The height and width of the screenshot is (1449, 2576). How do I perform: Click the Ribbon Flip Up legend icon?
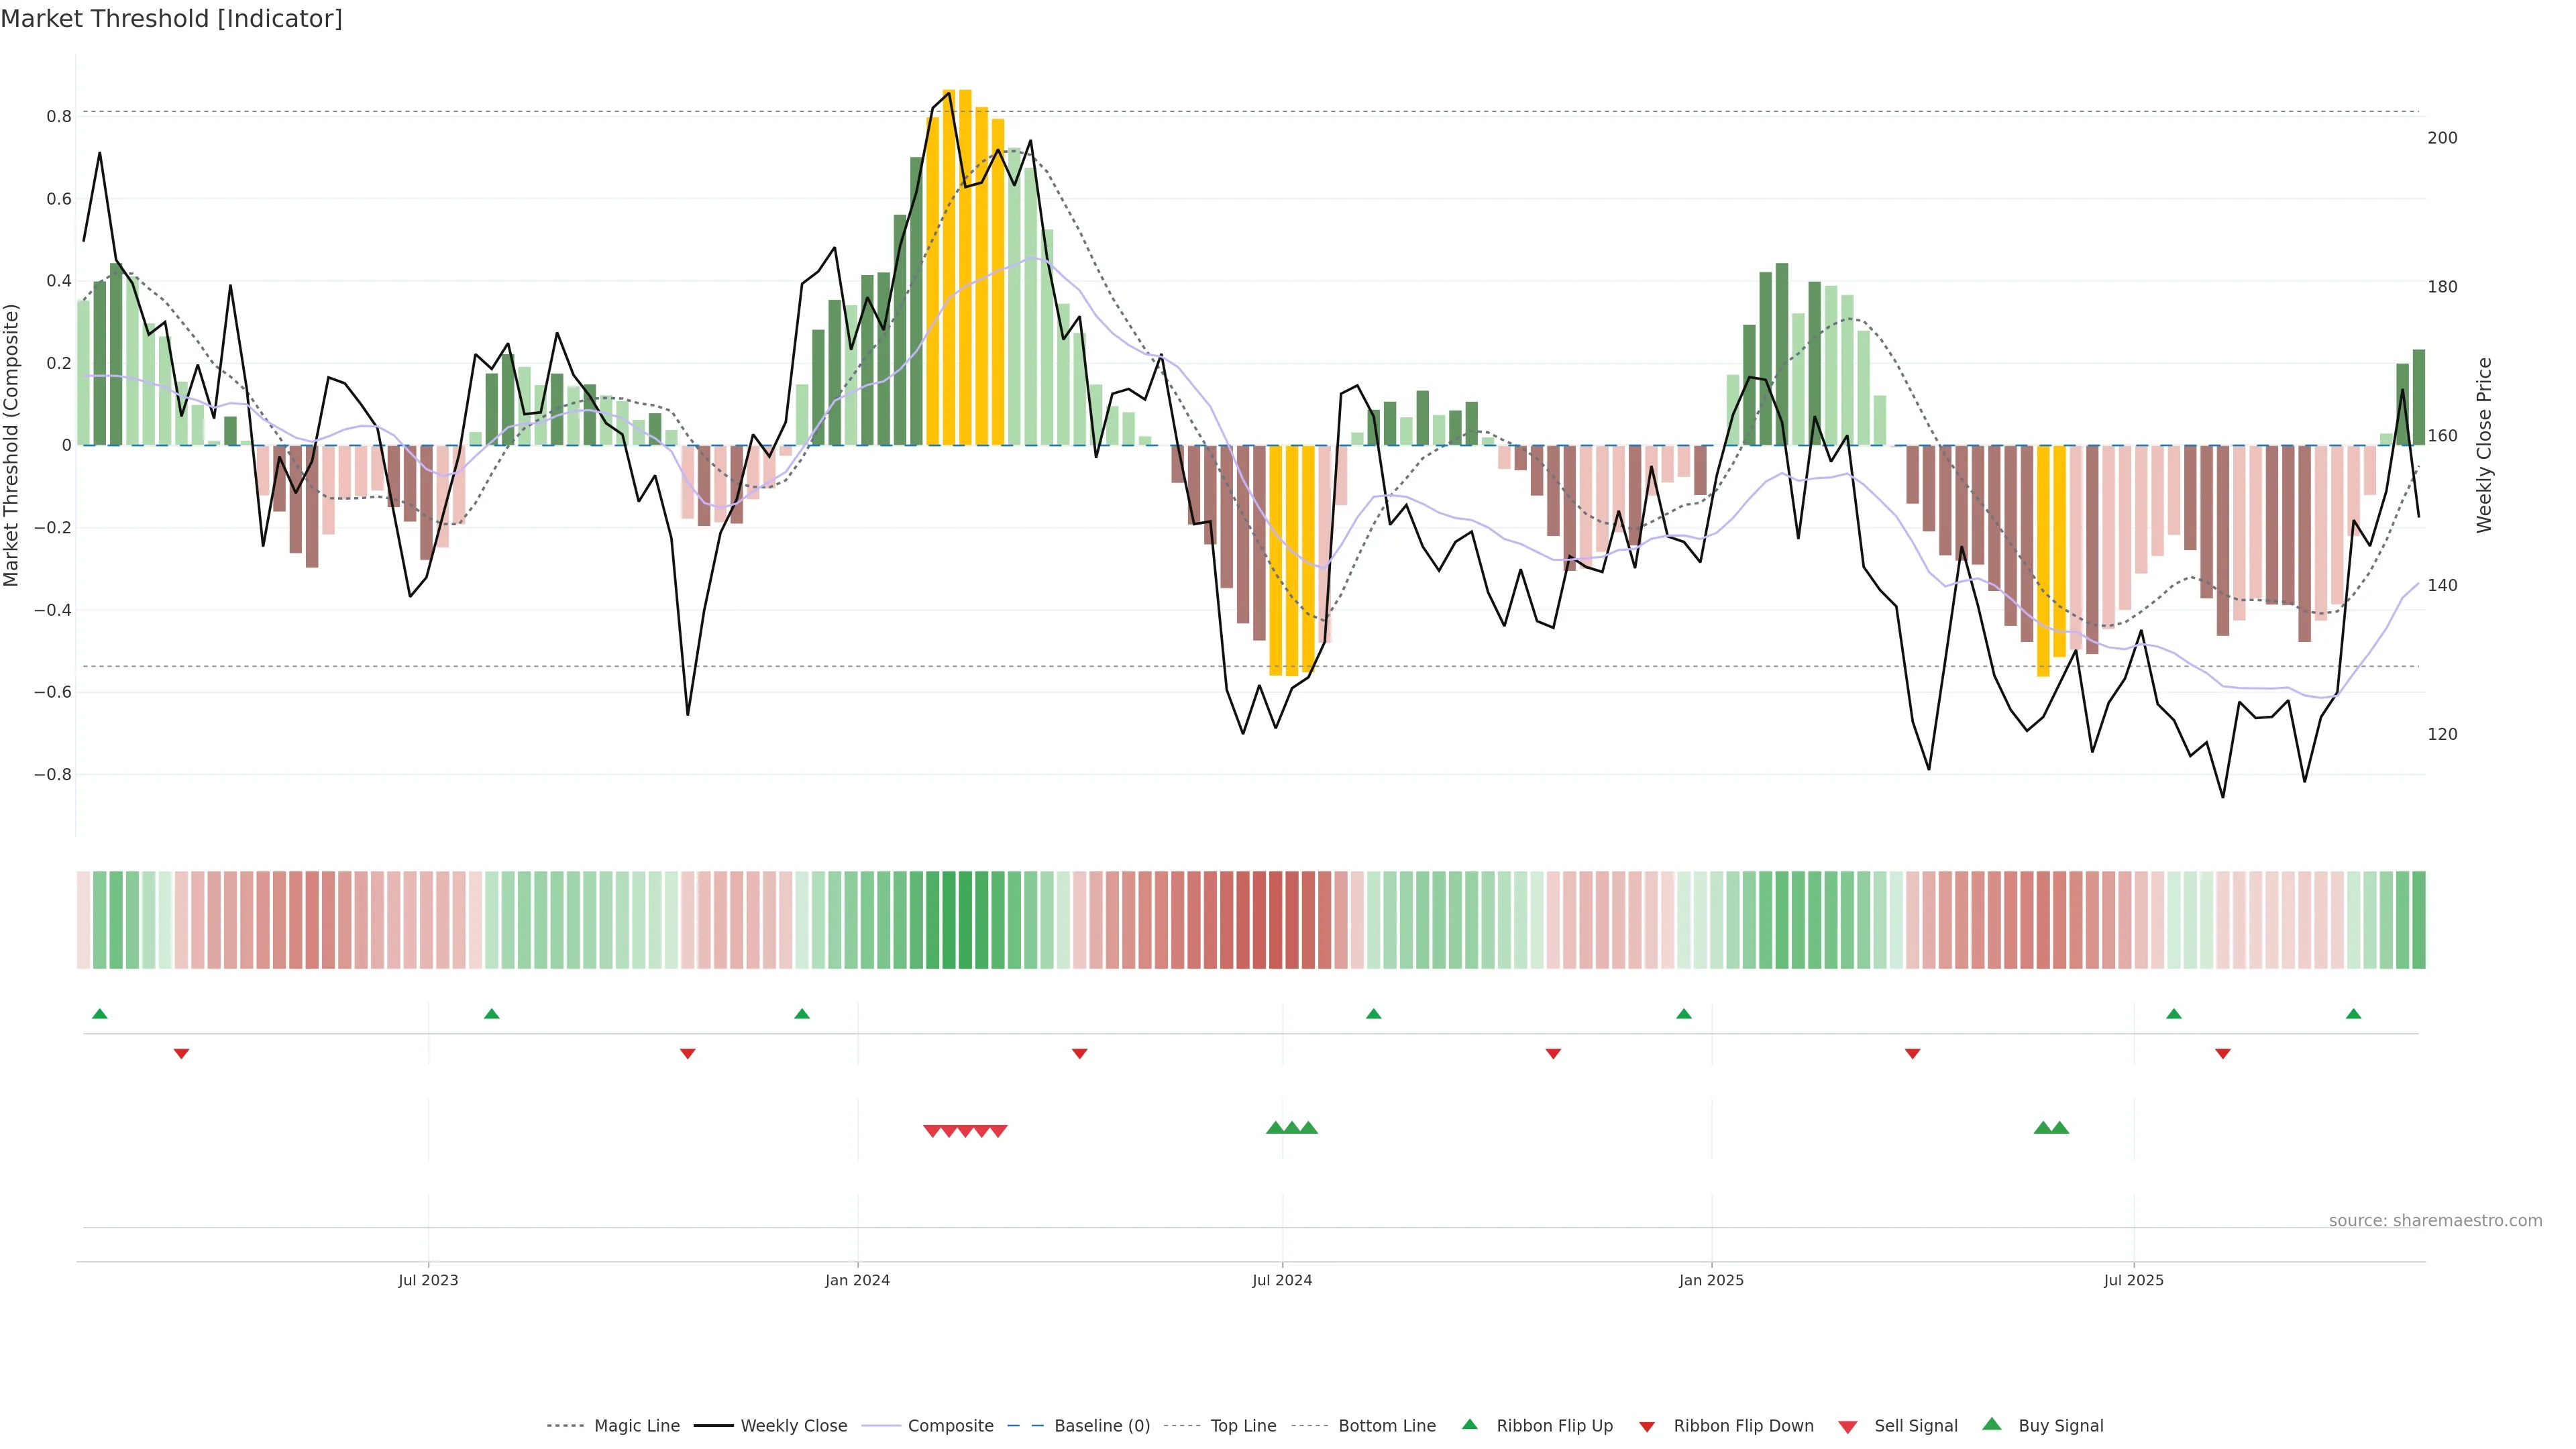tap(1469, 1424)
